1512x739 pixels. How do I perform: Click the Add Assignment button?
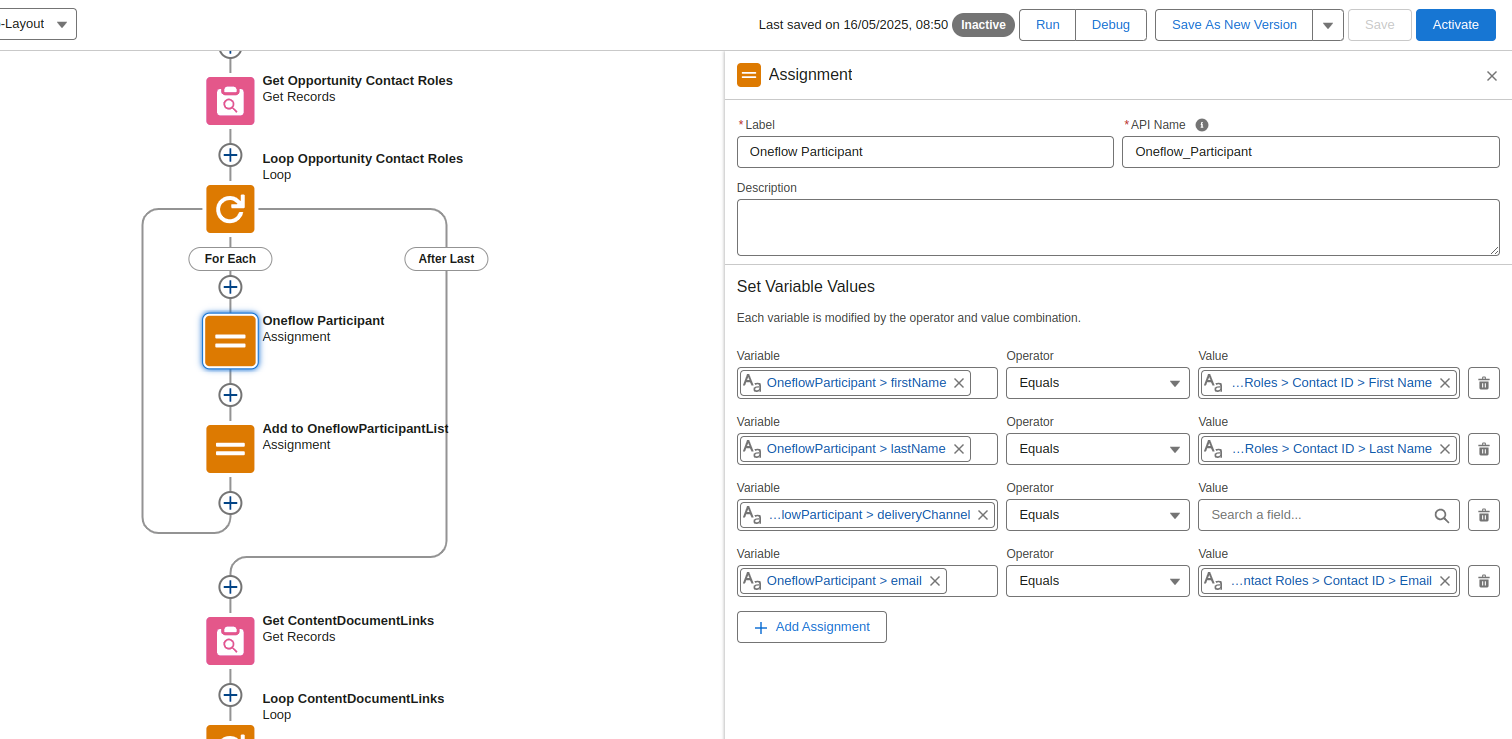click(812, 627)
